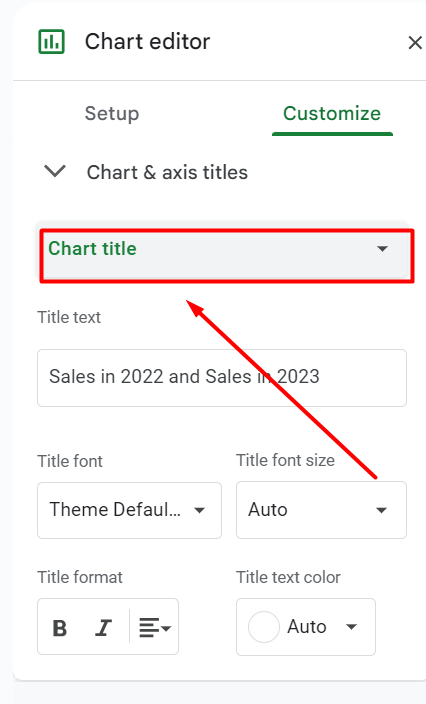Switch to the Setup tab
Screen dimensions: 426x704
tap(112, 113)
